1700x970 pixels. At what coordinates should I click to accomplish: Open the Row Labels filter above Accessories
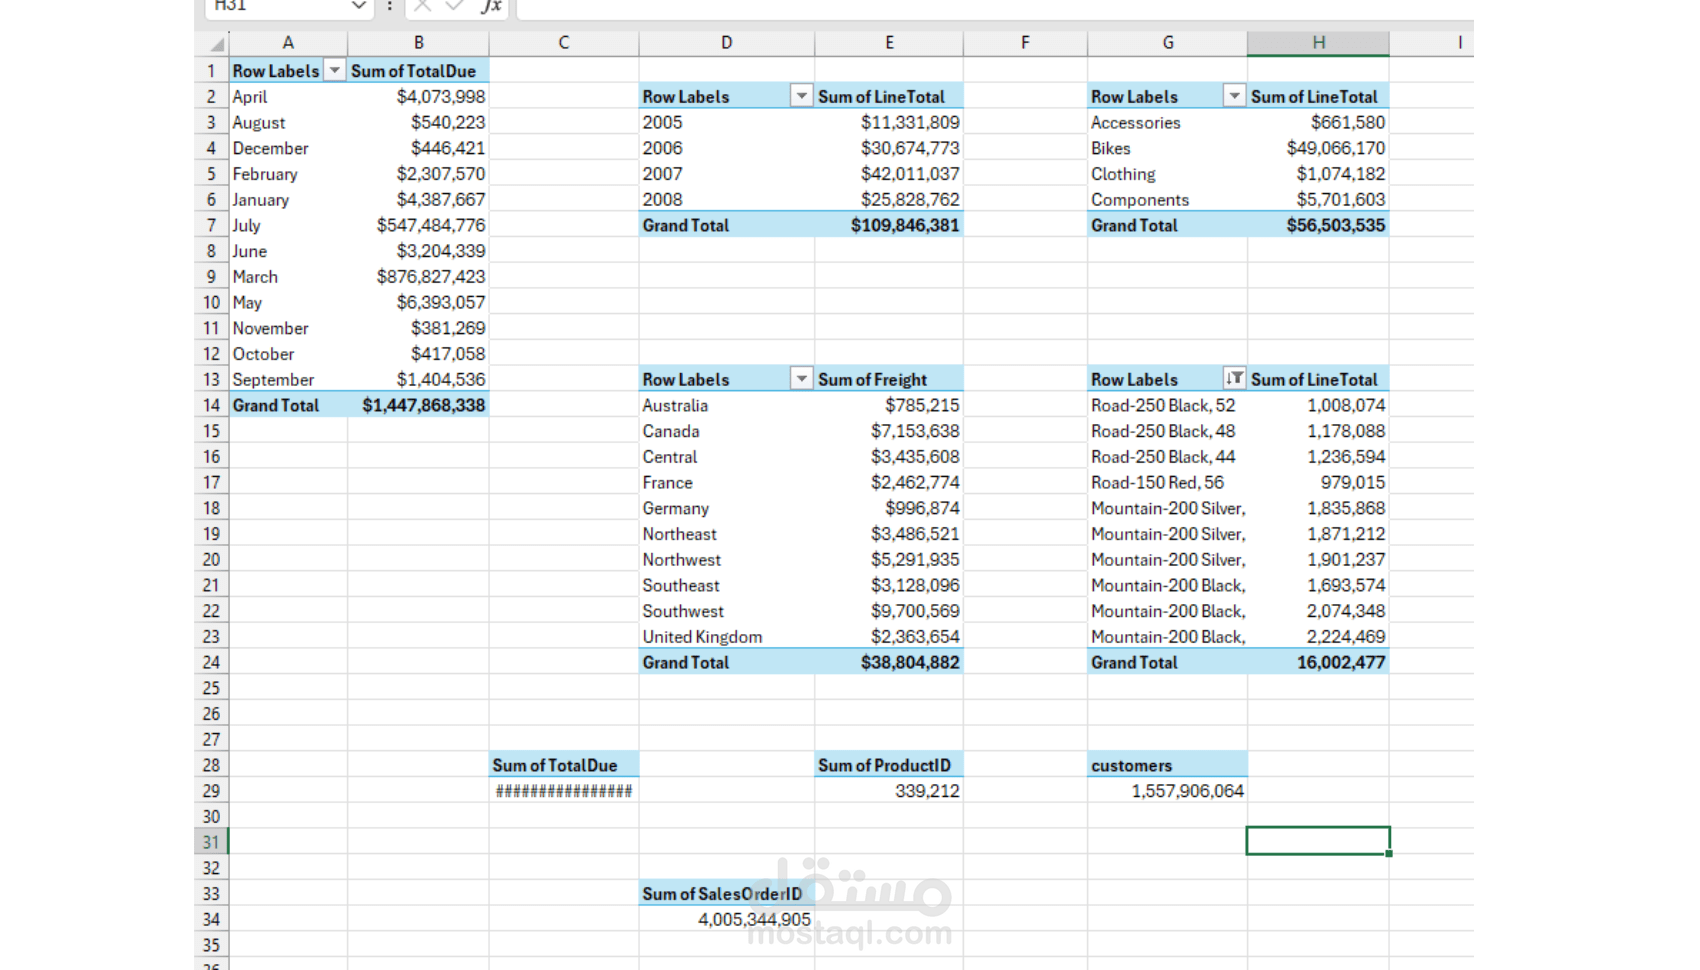tap(1235, 96)
